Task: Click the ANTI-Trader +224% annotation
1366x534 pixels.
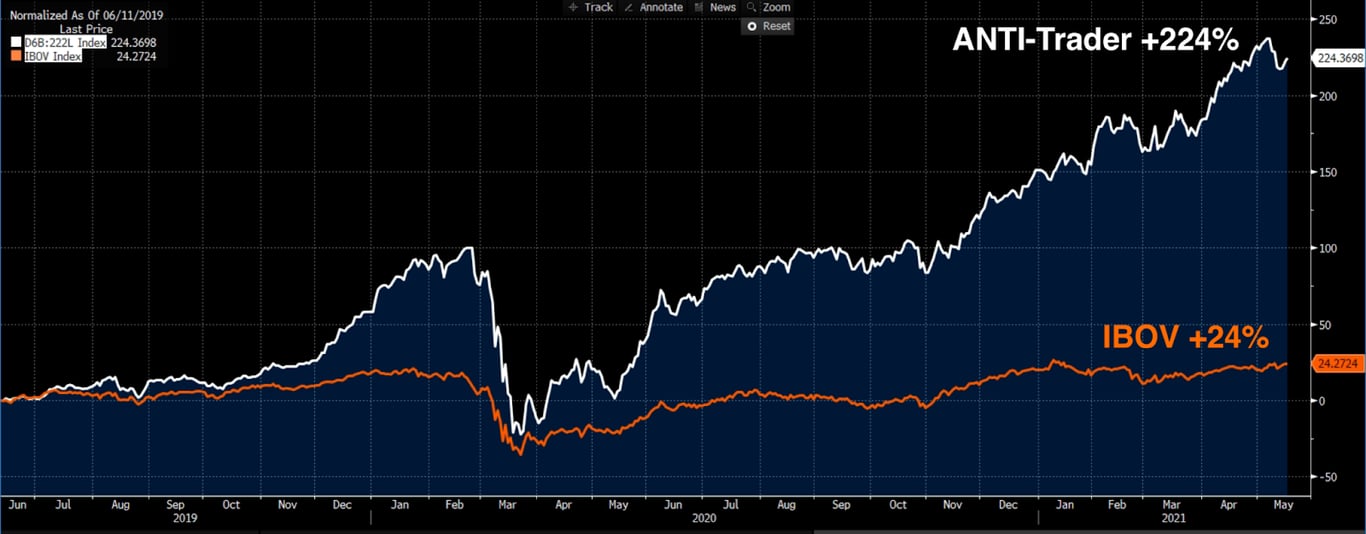Action: click(x=1096, y=41)
